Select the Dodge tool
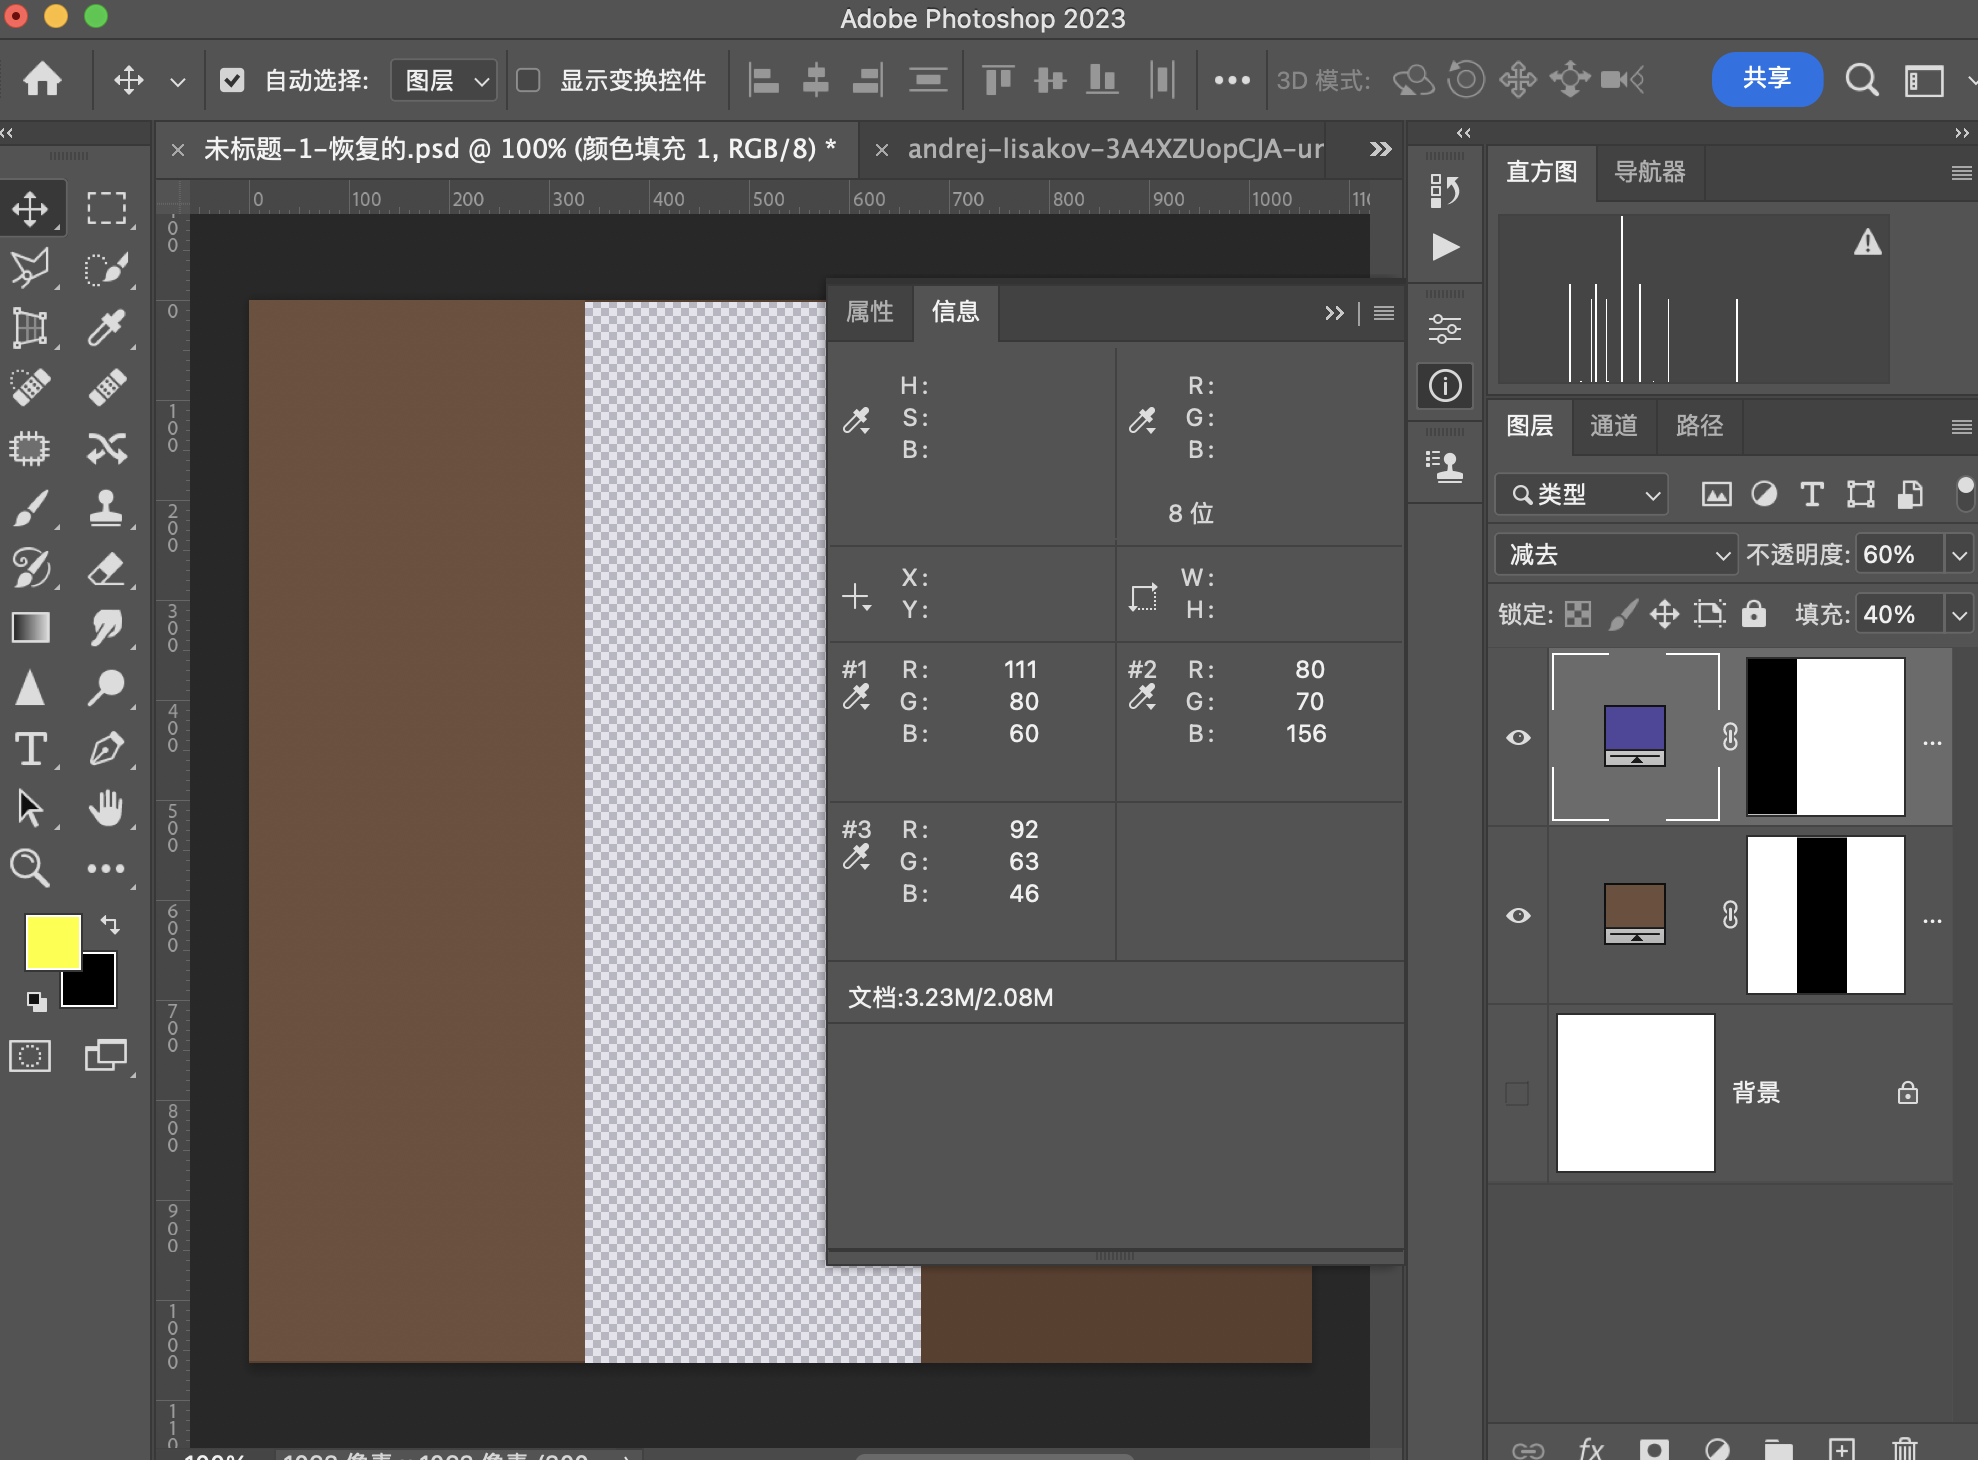The height and width of the screenshot is (1460, 1978). (x=106, y=688)
